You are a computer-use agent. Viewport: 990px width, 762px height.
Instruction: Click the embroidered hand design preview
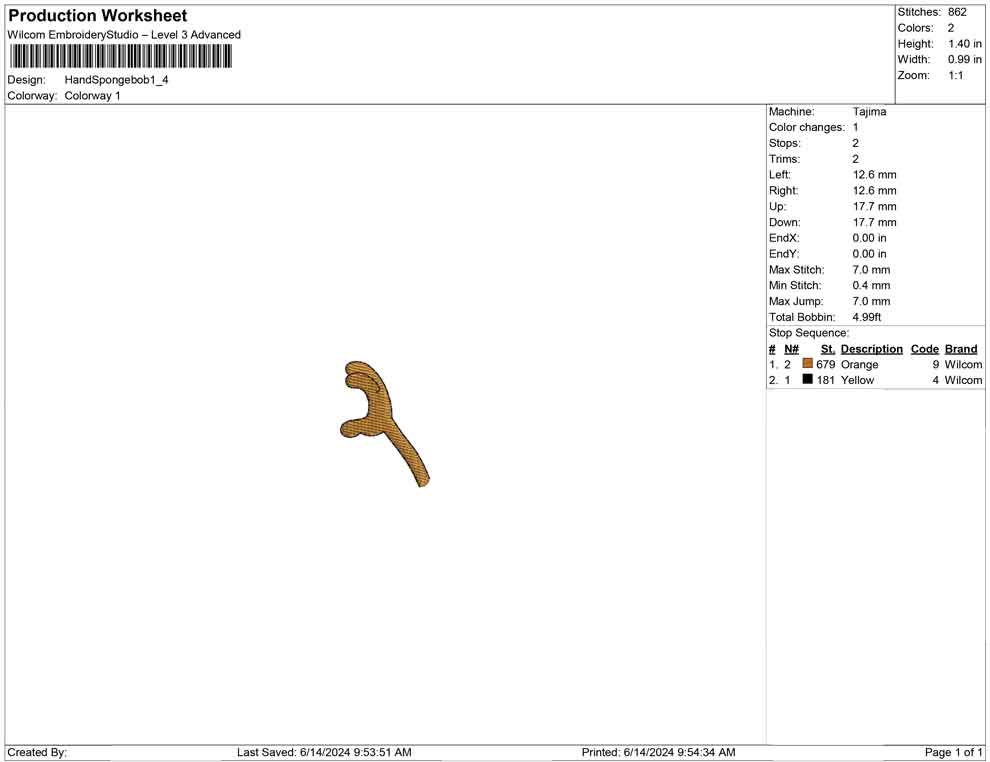(385, 424)
